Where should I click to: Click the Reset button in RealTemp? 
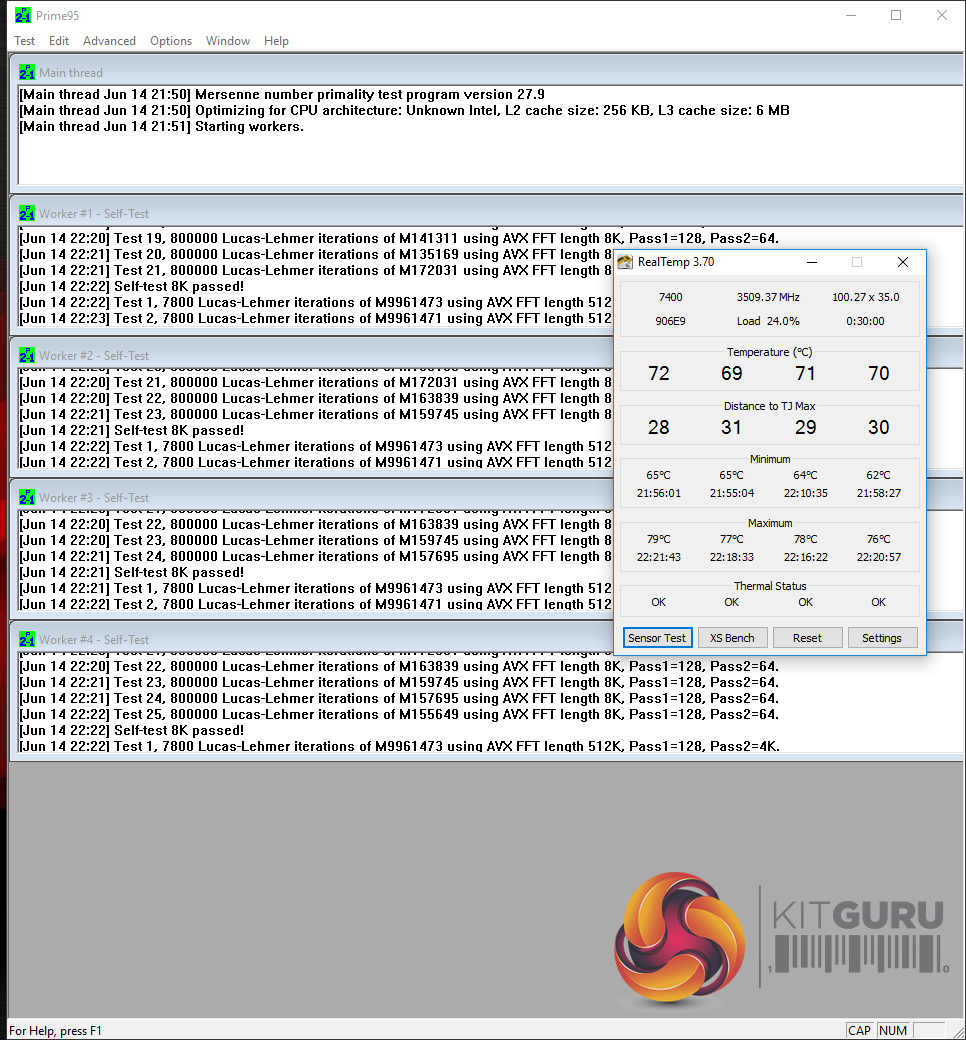point(807,638)
